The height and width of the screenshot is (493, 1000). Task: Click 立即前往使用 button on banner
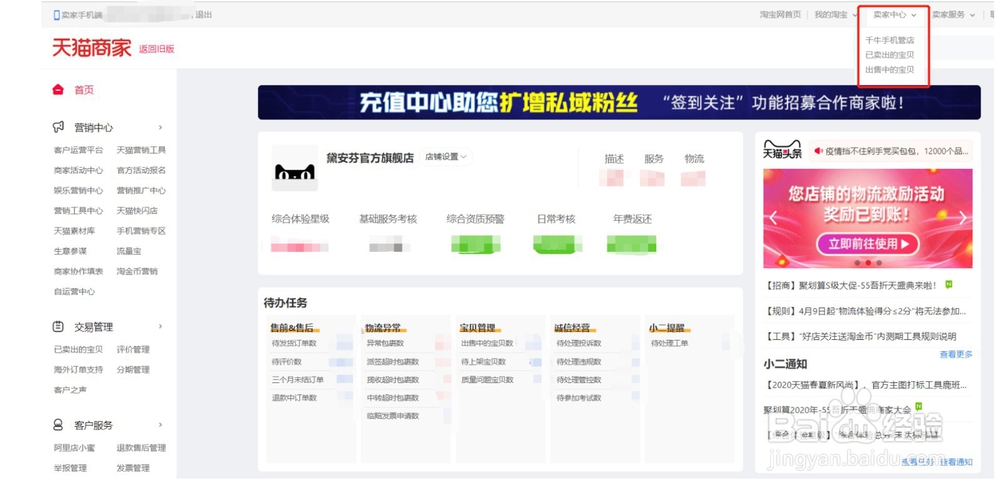click(x=868, y=244)
